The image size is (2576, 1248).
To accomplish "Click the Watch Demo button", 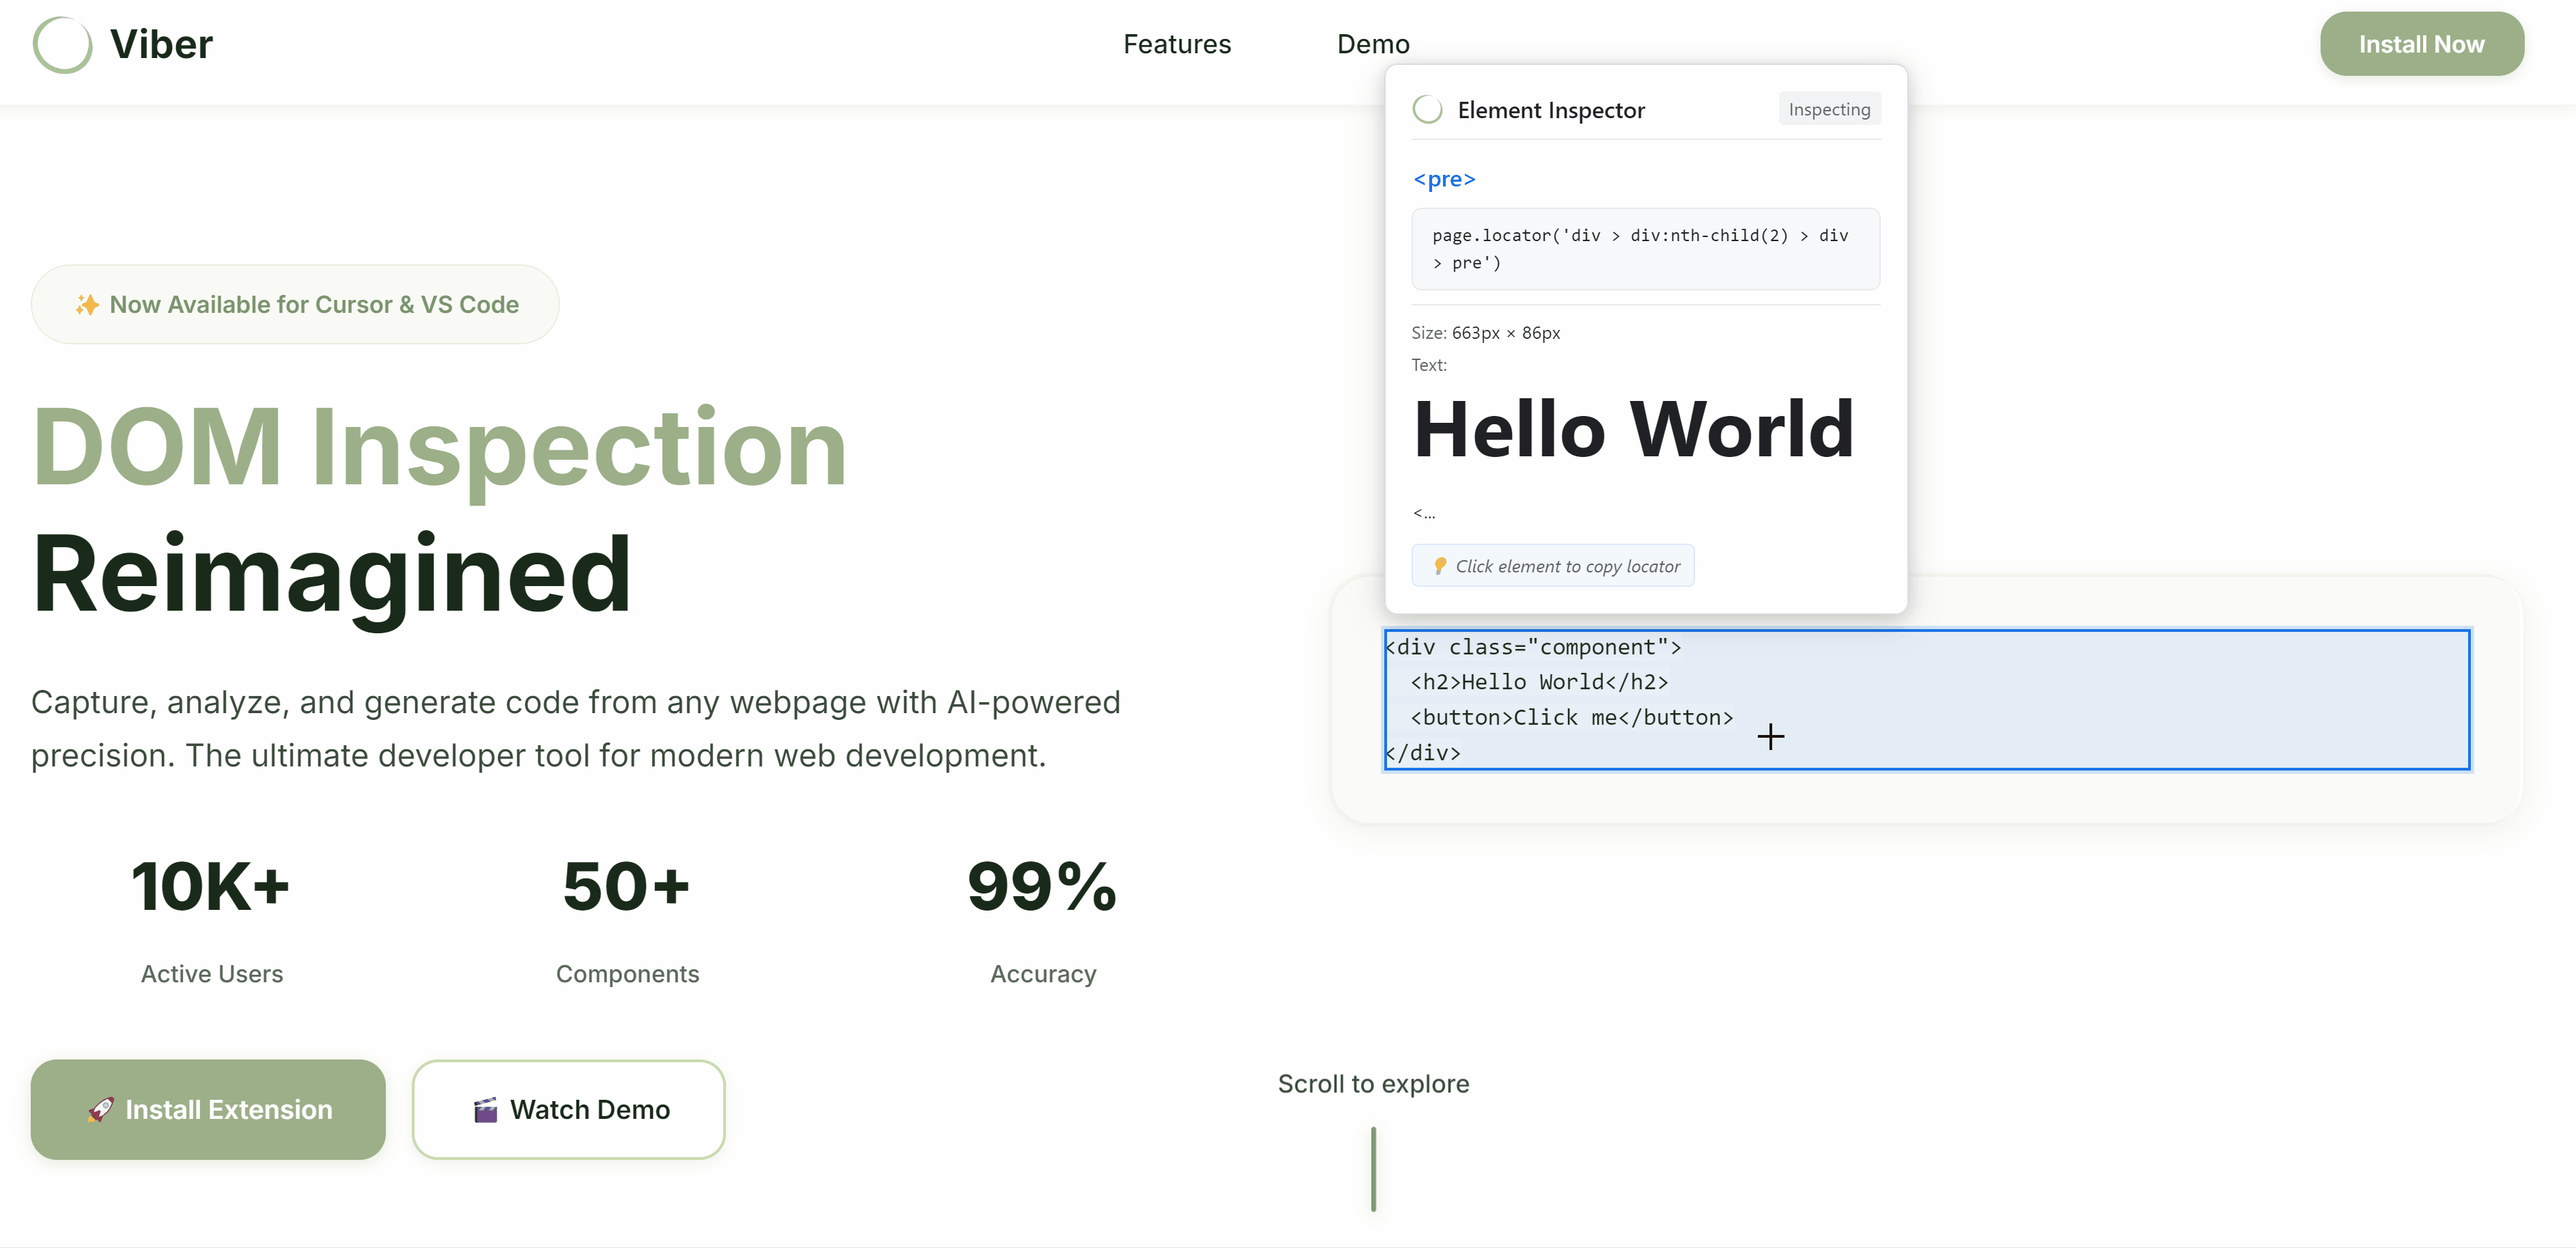I will pos(568,1110).
